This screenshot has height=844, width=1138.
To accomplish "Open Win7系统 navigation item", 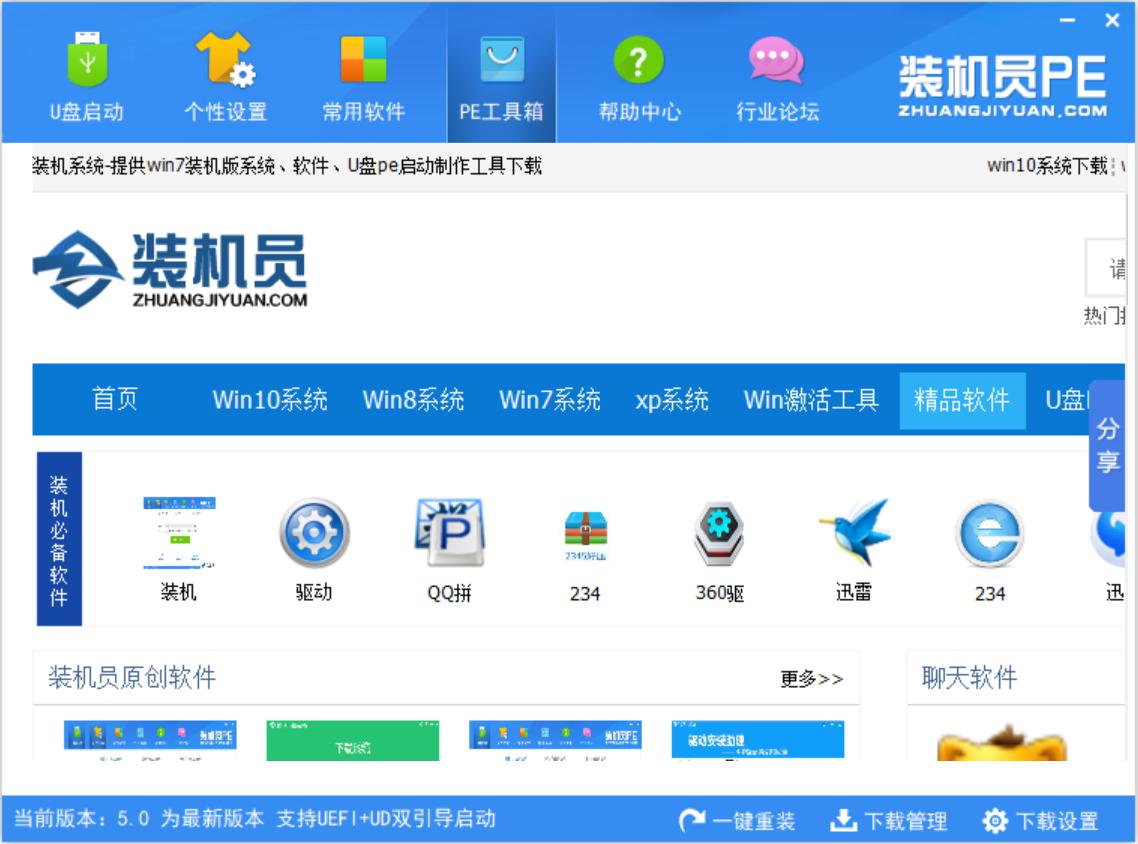I will 549,399.
